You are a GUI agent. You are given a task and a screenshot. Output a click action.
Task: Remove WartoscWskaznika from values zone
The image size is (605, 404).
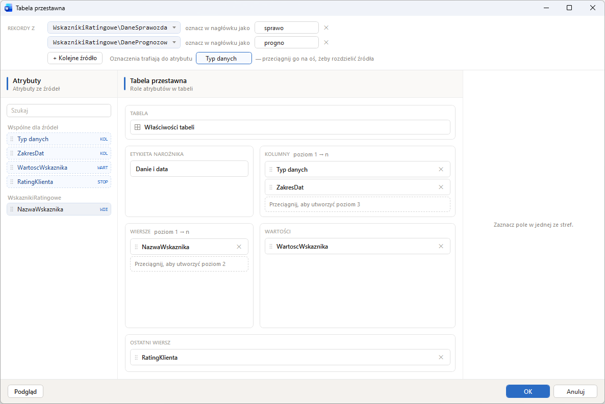point(441,246)
